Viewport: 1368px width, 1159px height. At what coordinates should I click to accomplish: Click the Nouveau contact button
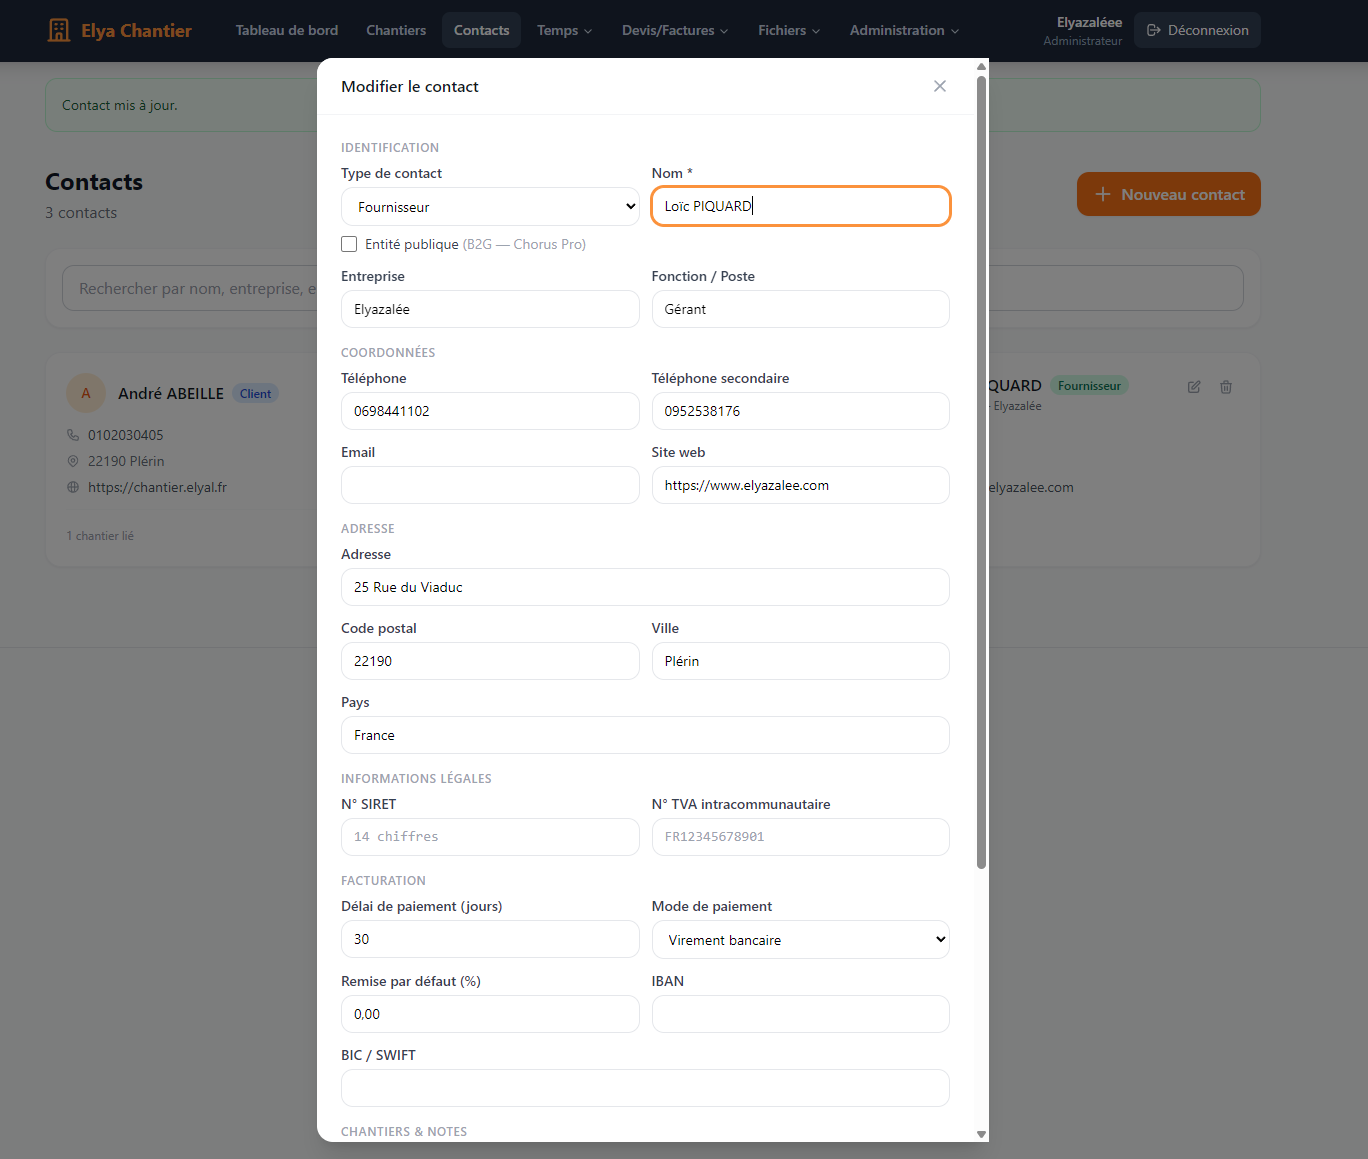[1168, 194]
